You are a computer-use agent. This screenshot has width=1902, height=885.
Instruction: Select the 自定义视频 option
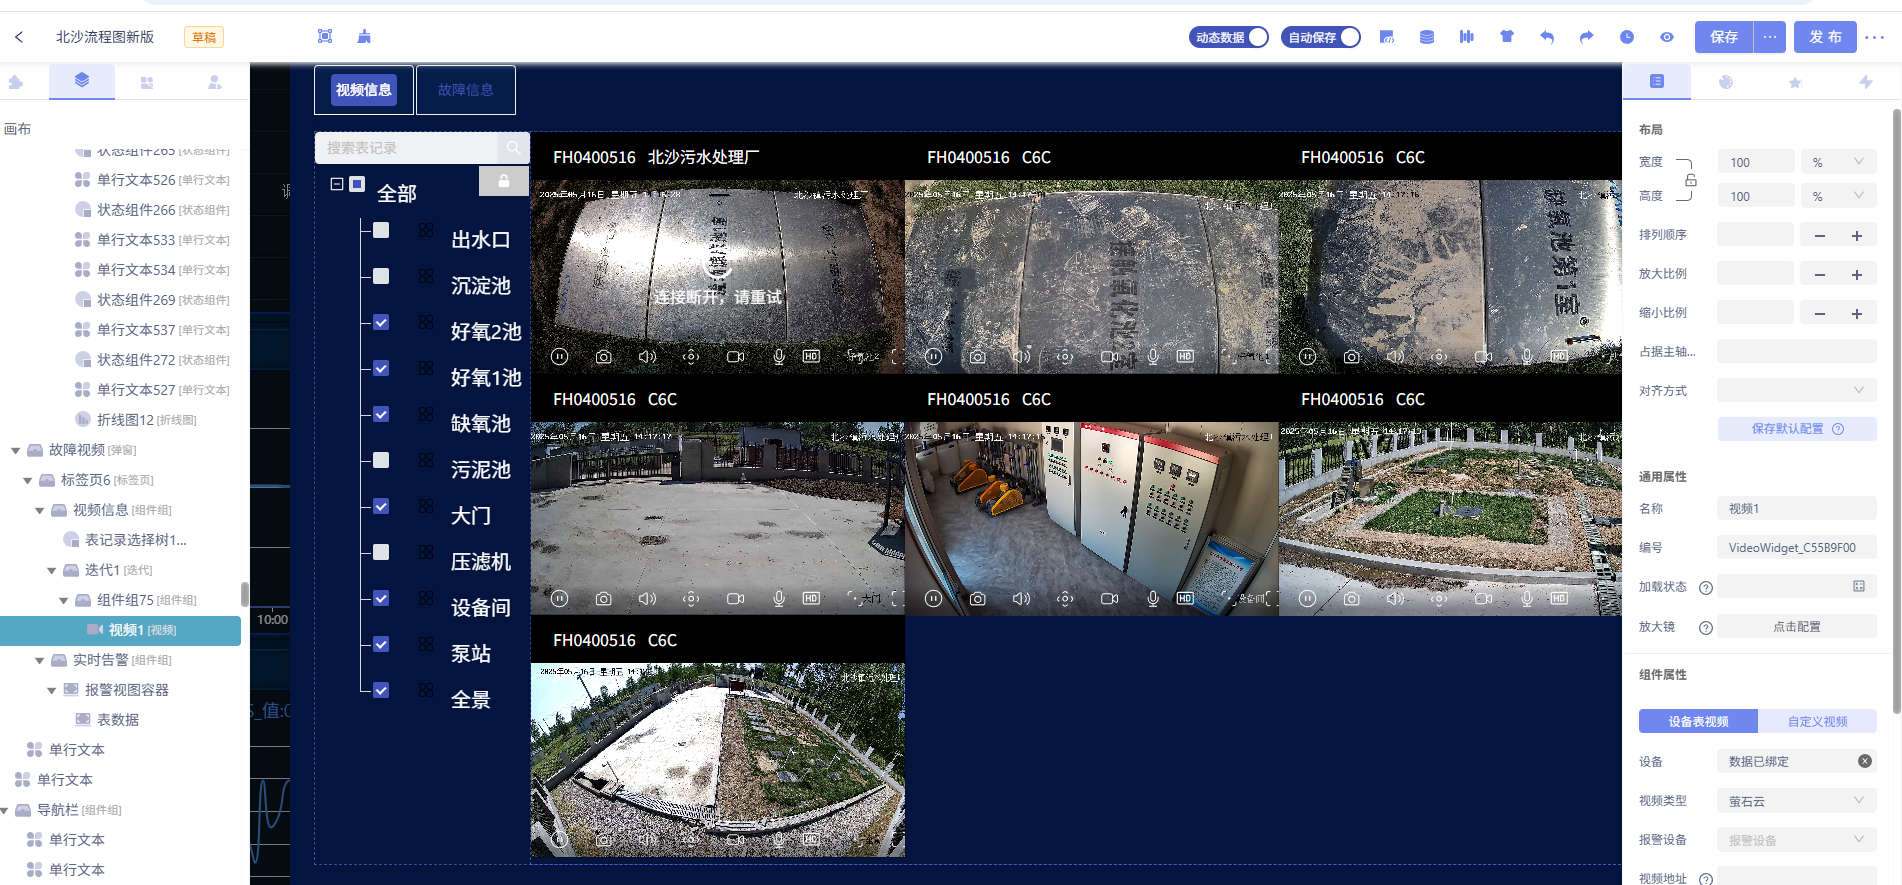[1817, 721]
